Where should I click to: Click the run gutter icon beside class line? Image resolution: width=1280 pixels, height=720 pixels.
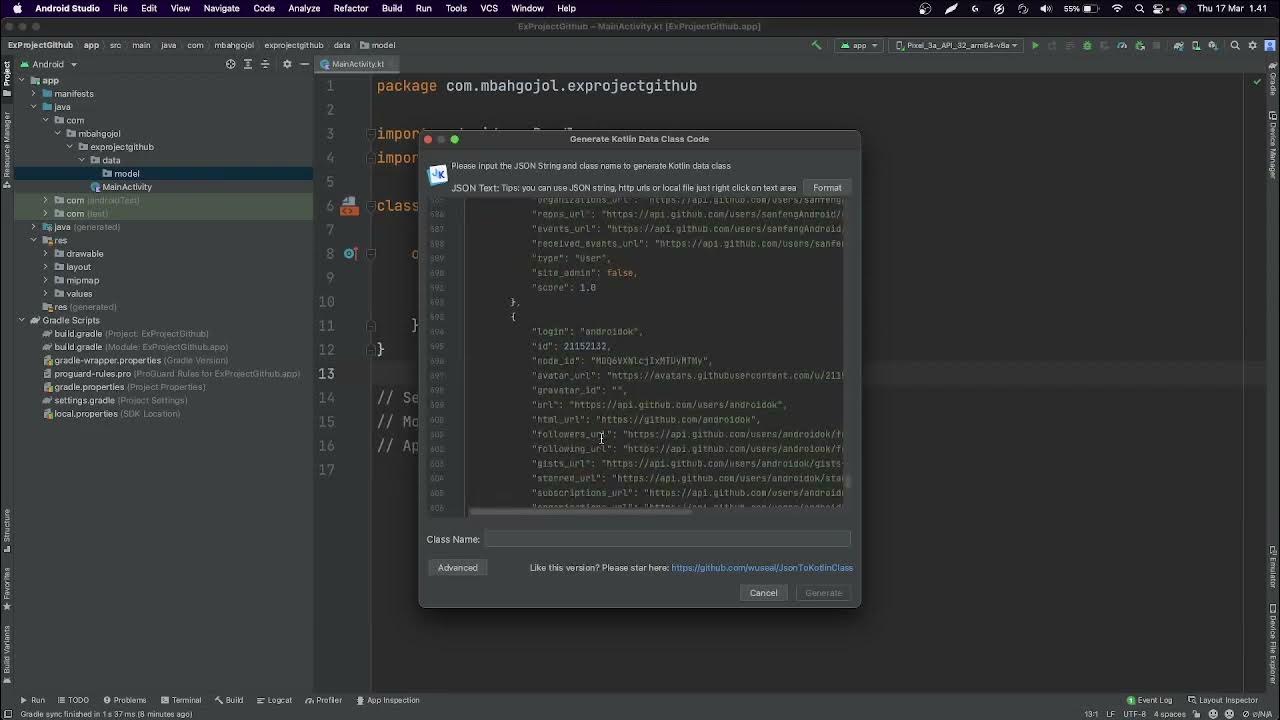tap(349, 205)
